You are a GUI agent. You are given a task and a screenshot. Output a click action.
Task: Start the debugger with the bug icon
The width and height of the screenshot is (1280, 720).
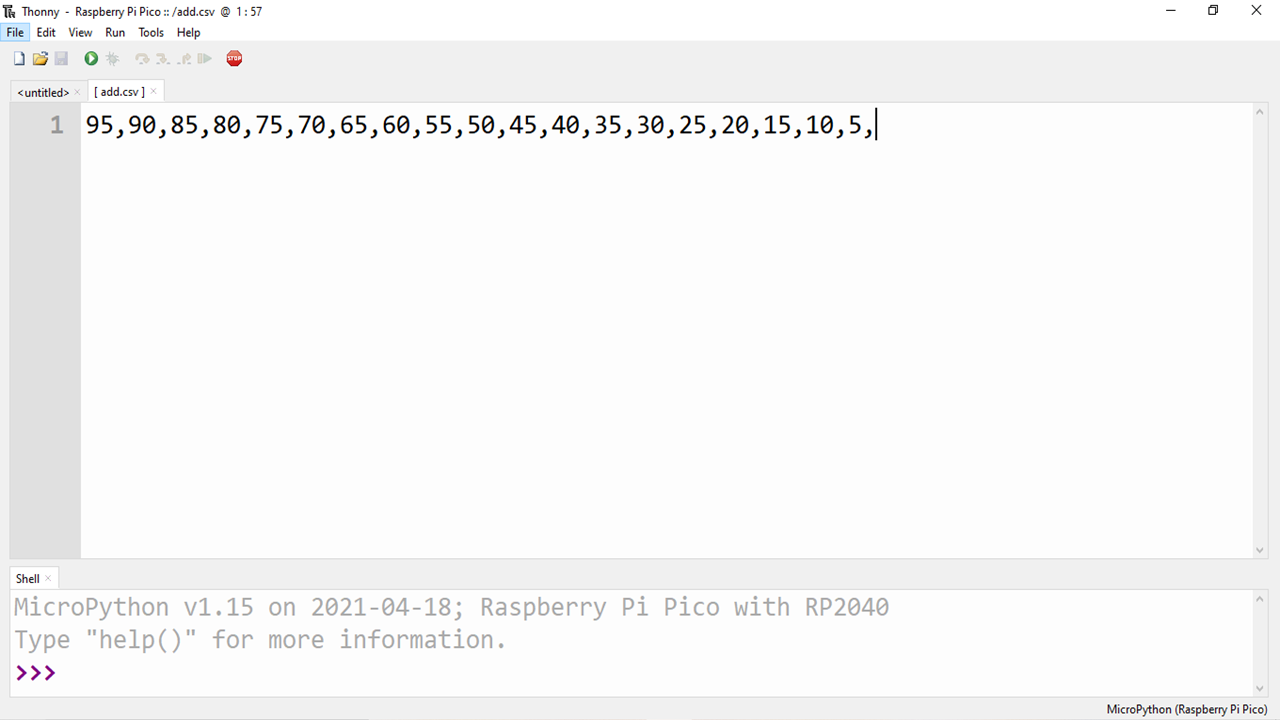tap(112, 58)
